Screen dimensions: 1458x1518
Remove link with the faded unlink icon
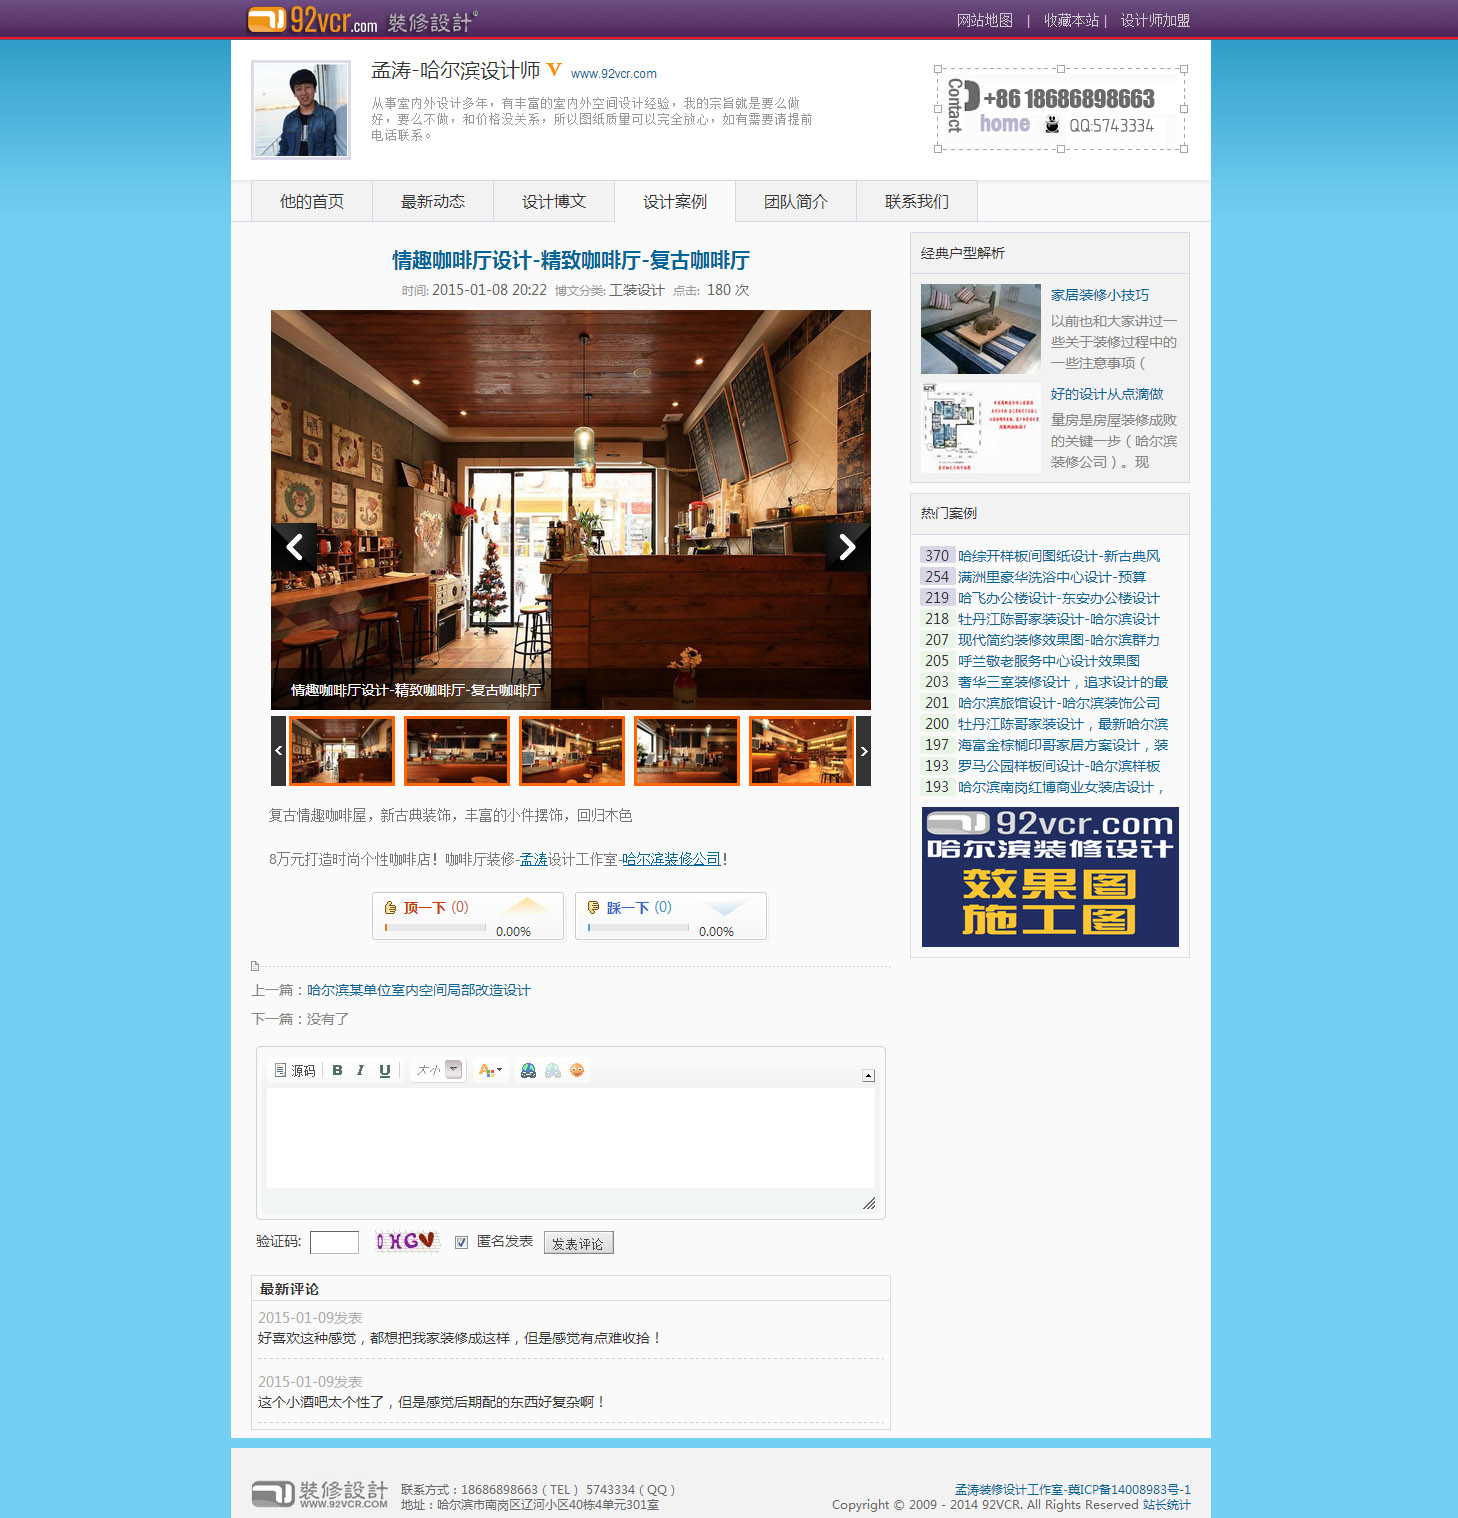tap(553, 1070)
